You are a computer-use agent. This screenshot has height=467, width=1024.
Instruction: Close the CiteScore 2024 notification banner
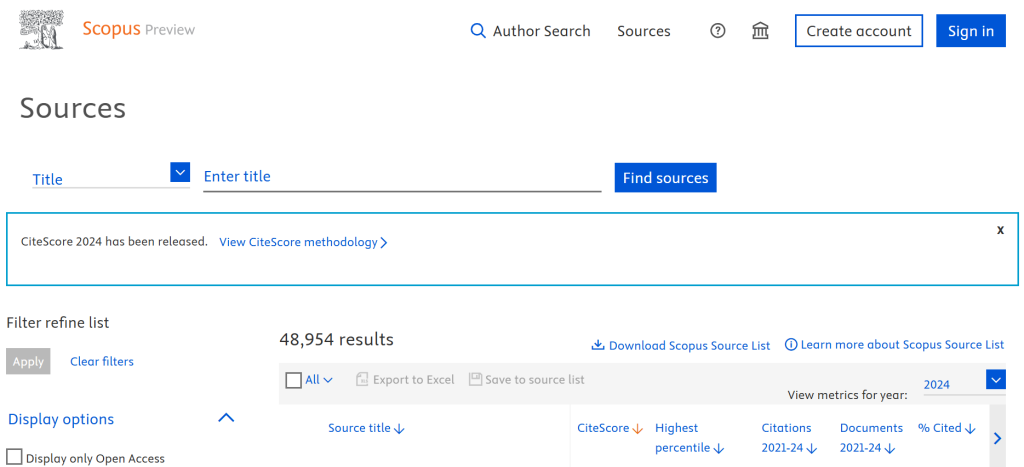click(x=1000, y=230)
